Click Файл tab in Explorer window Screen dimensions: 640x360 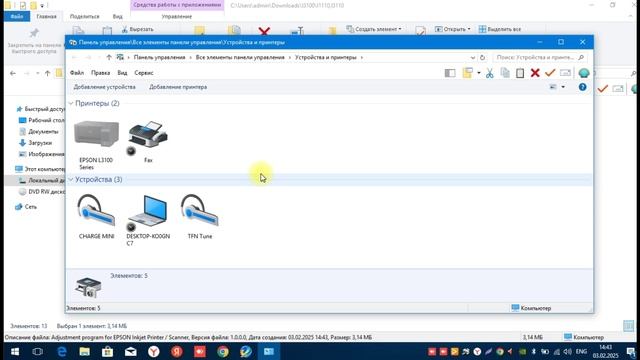click(17, 17)
